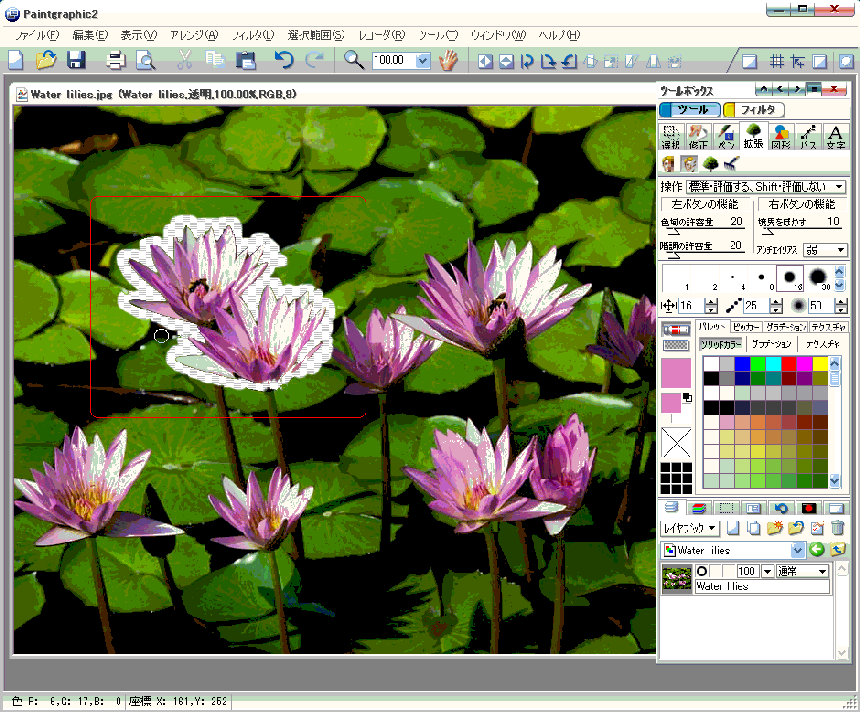
Task: Select the 修正 (Retouch) tool group
Action: click(x=698, y=137)
